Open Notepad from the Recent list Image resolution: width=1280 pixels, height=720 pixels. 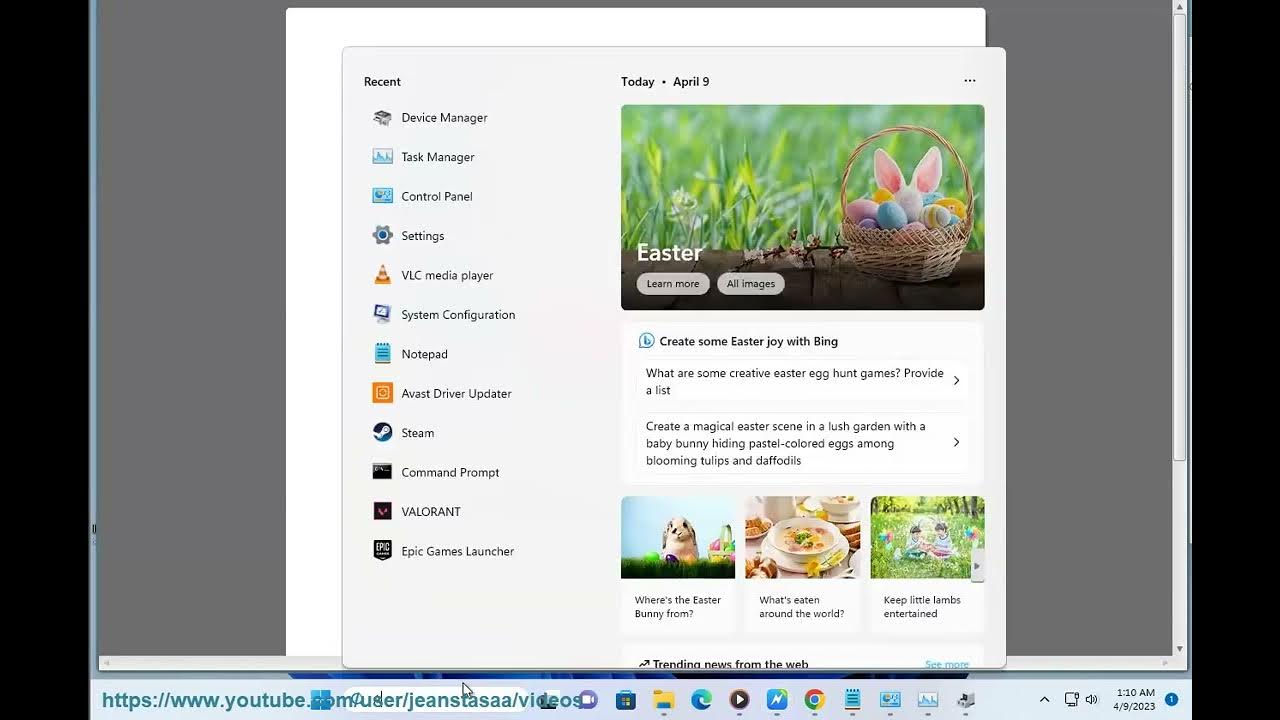[411, 354]
